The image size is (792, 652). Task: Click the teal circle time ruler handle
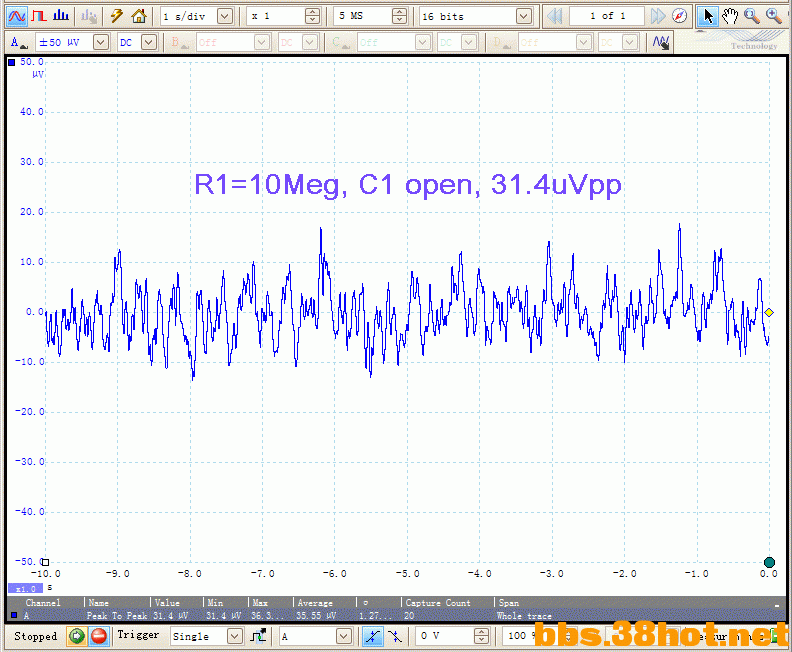(x=769, y=562)
